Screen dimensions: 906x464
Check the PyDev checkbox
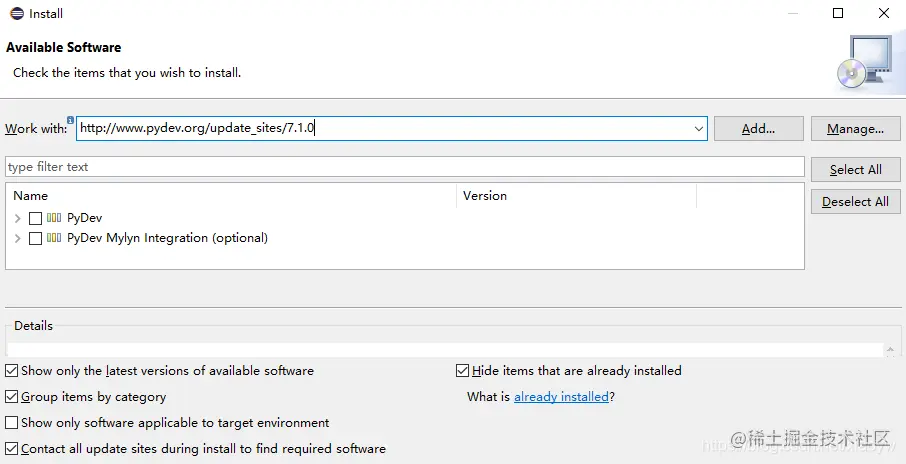click(x=35, y=218)
